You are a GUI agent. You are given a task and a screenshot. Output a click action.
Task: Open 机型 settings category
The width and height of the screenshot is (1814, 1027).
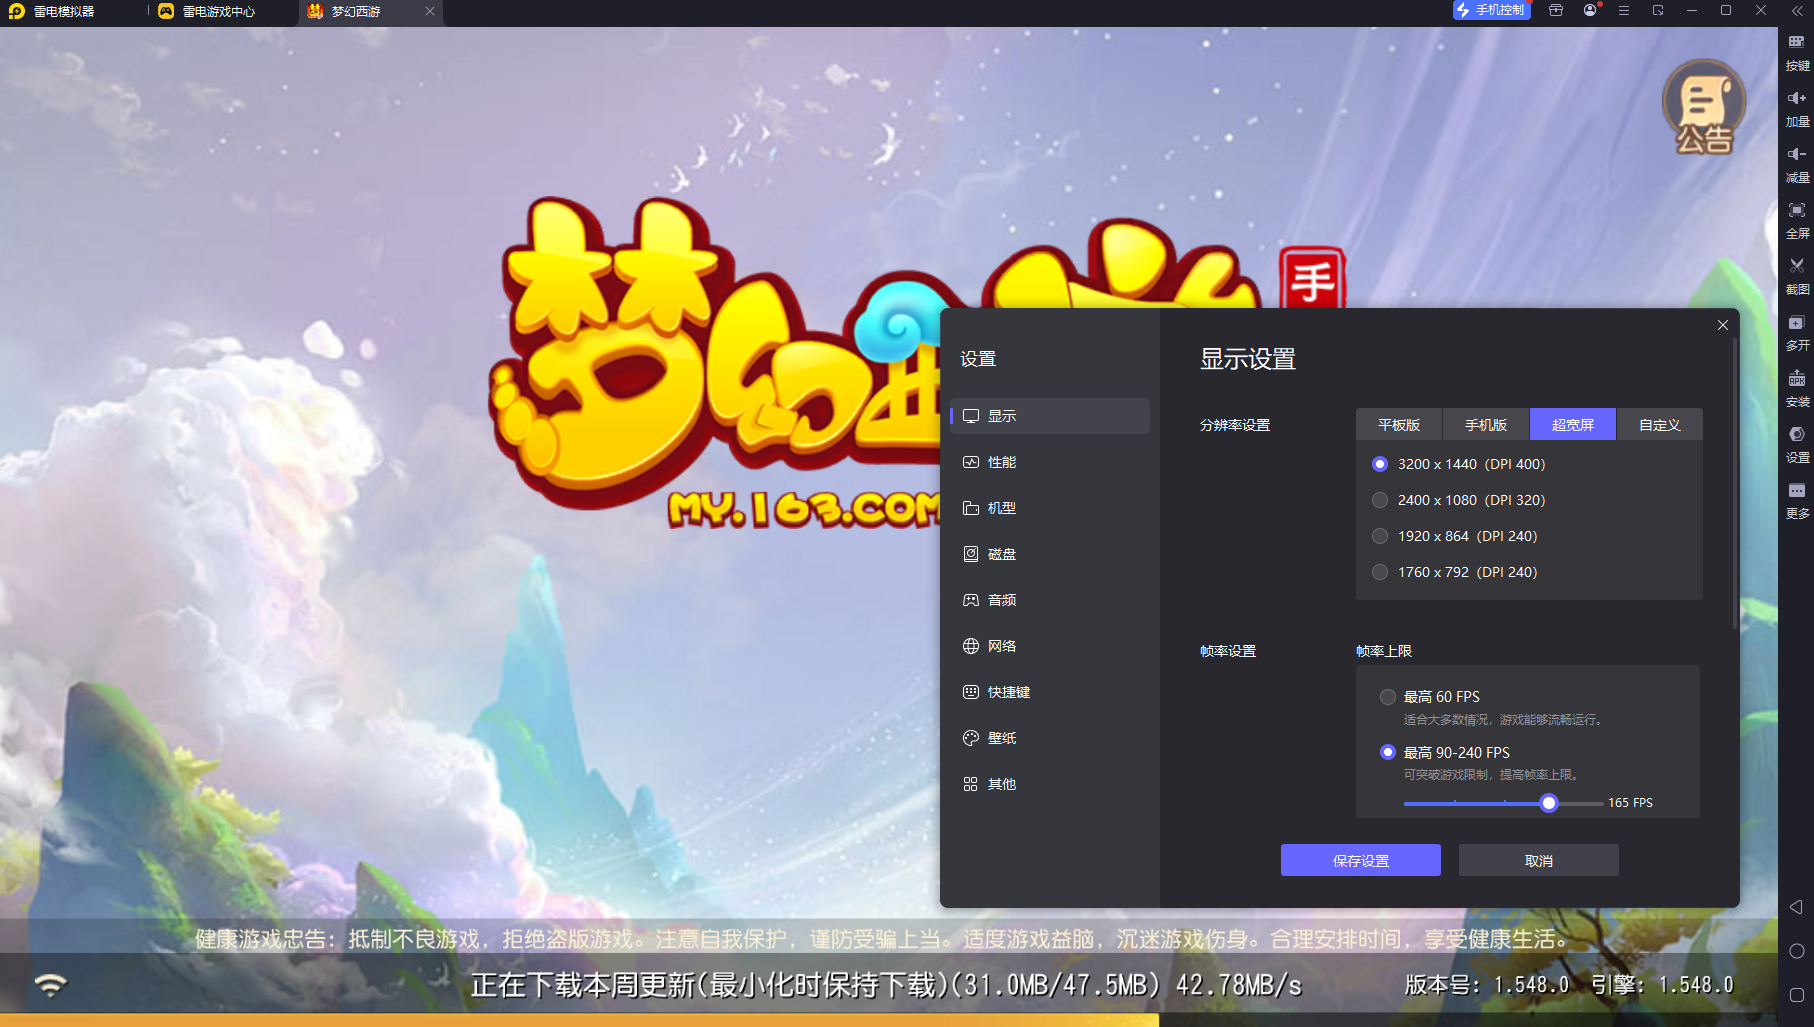point(1050,508)
